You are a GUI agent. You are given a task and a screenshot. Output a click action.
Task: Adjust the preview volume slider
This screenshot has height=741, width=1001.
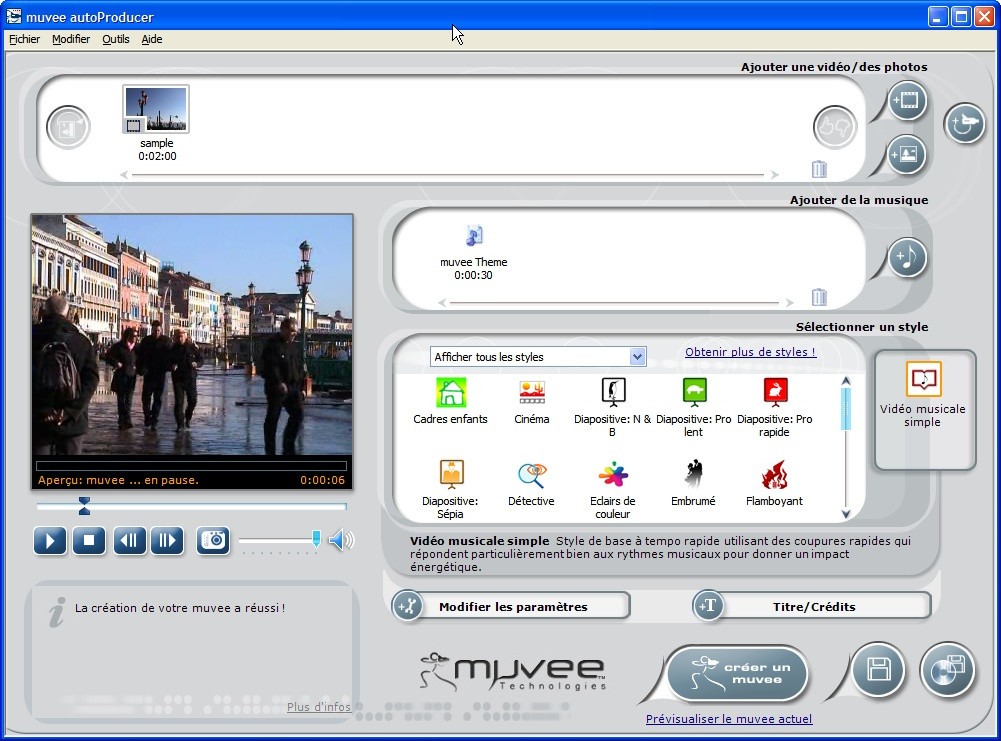tap(316, 538)
